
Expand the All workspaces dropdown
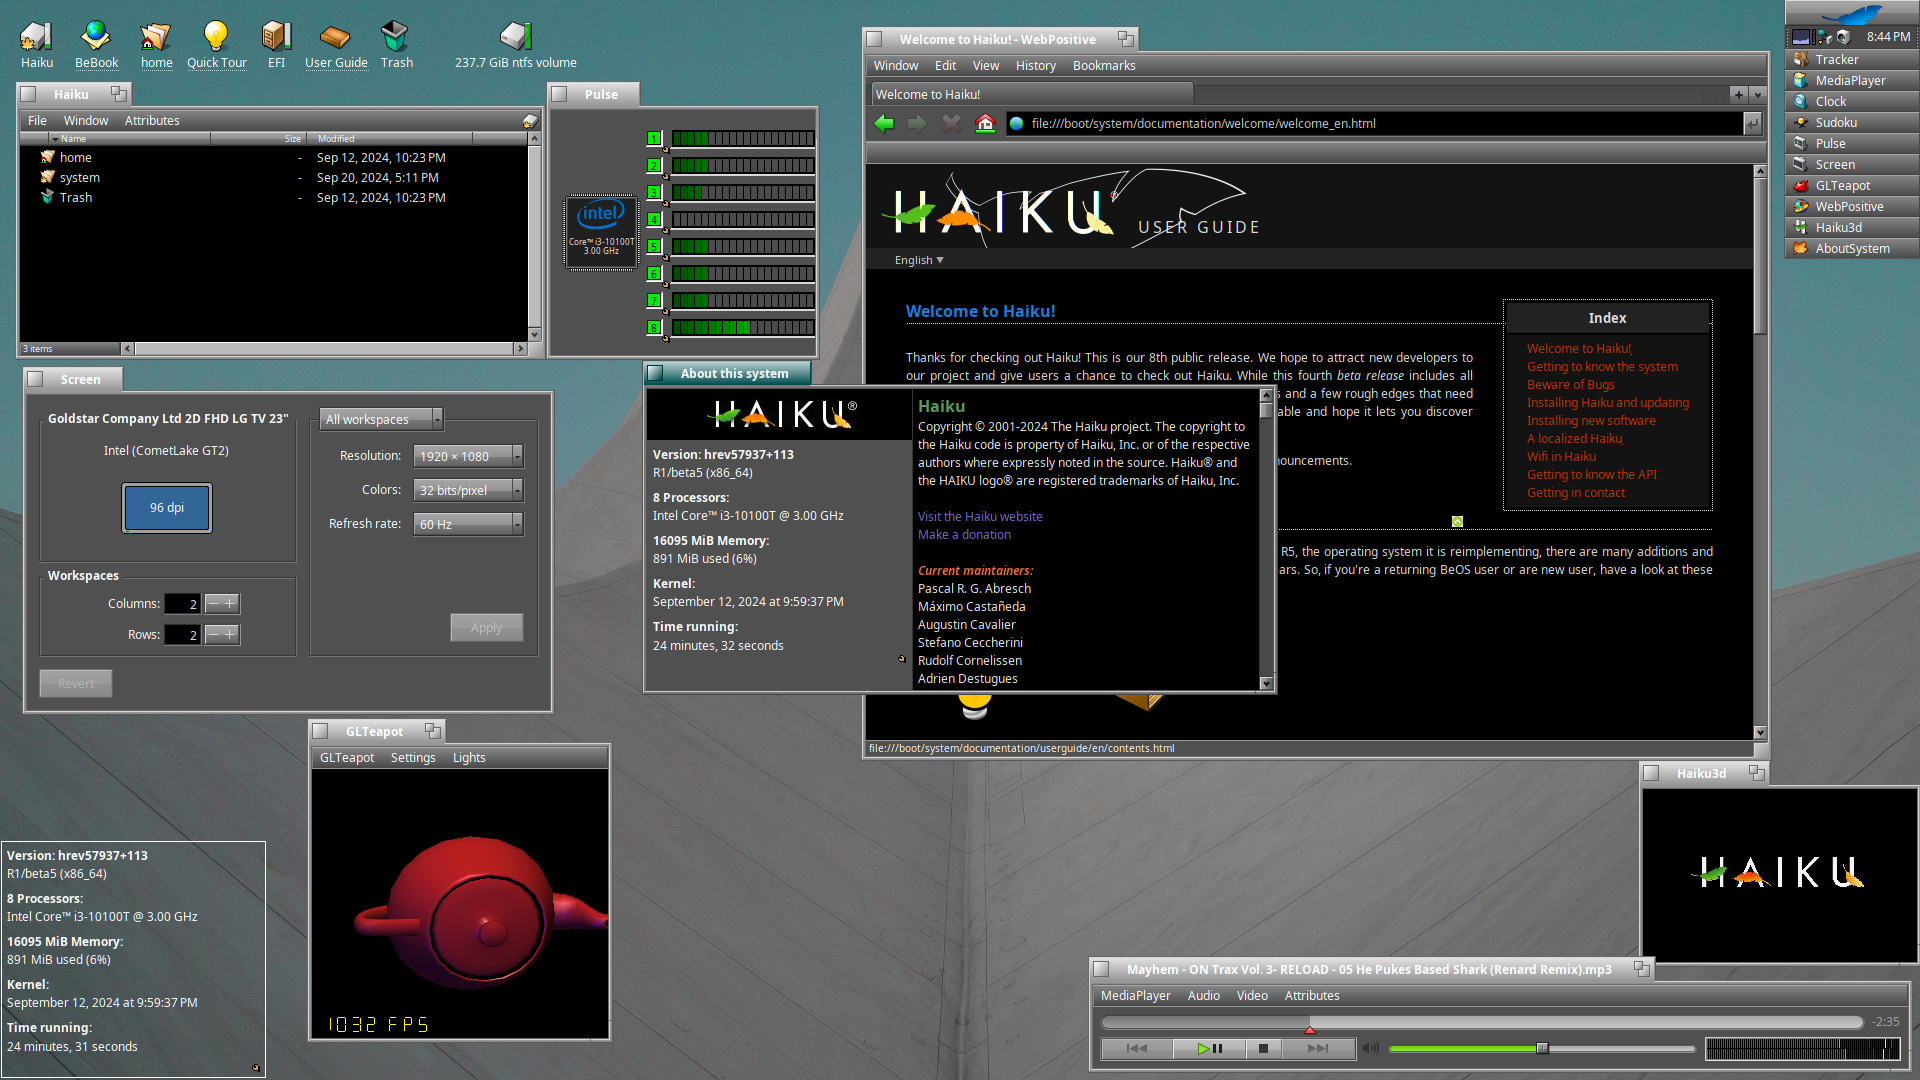point(380,419)
